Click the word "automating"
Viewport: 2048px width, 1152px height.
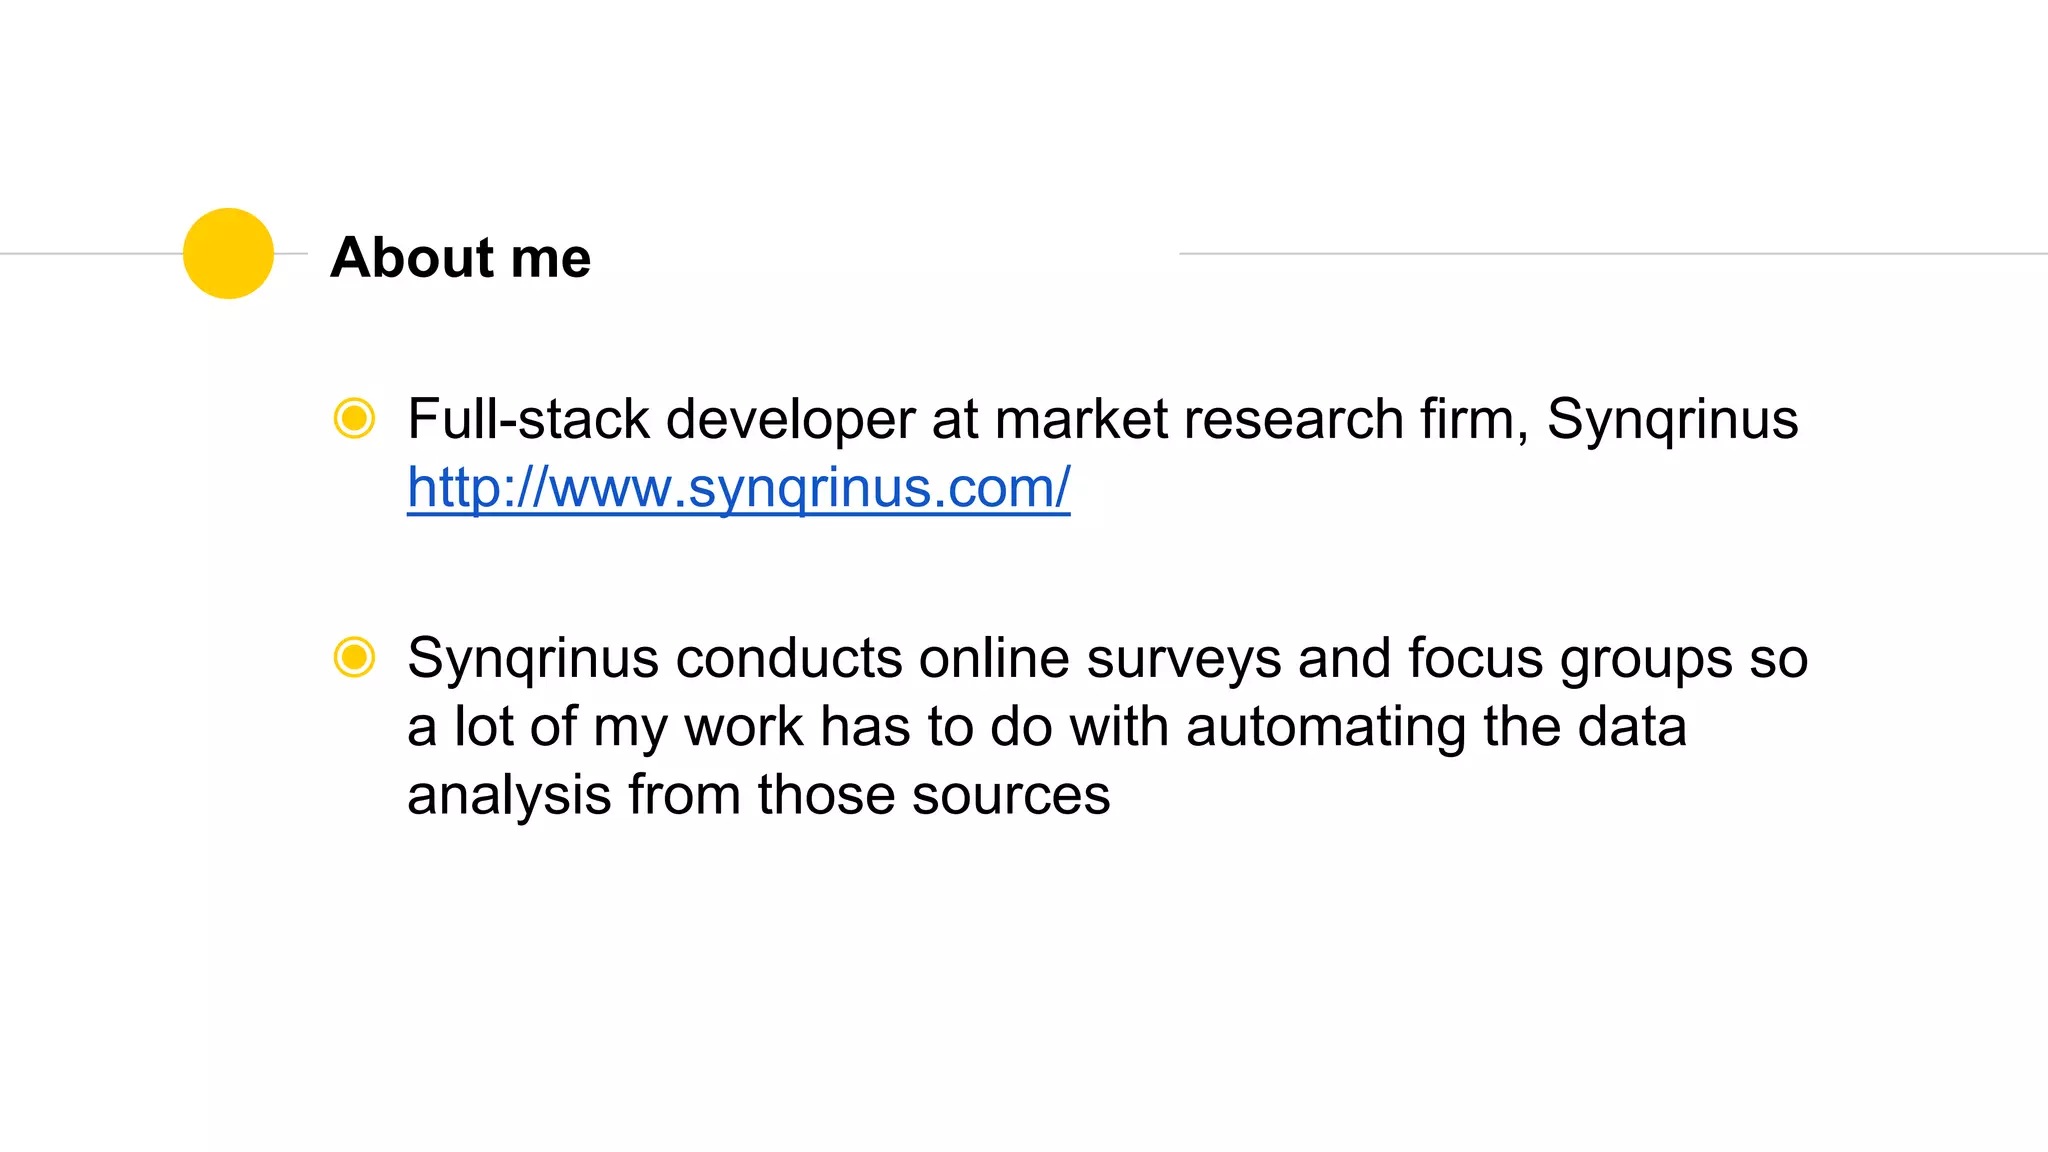tap(1326, 726)
